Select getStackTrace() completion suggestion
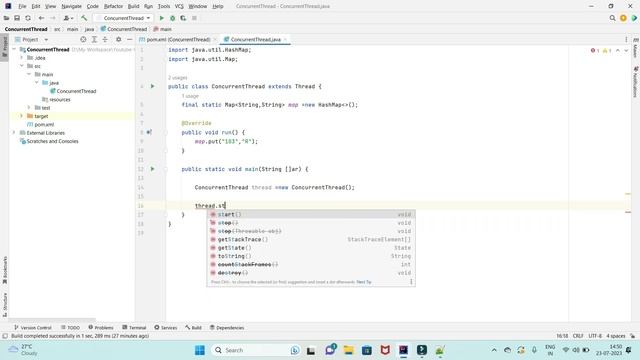Image resolution: width=640 pixels, height=360 pixels. [x=311, y=240]
